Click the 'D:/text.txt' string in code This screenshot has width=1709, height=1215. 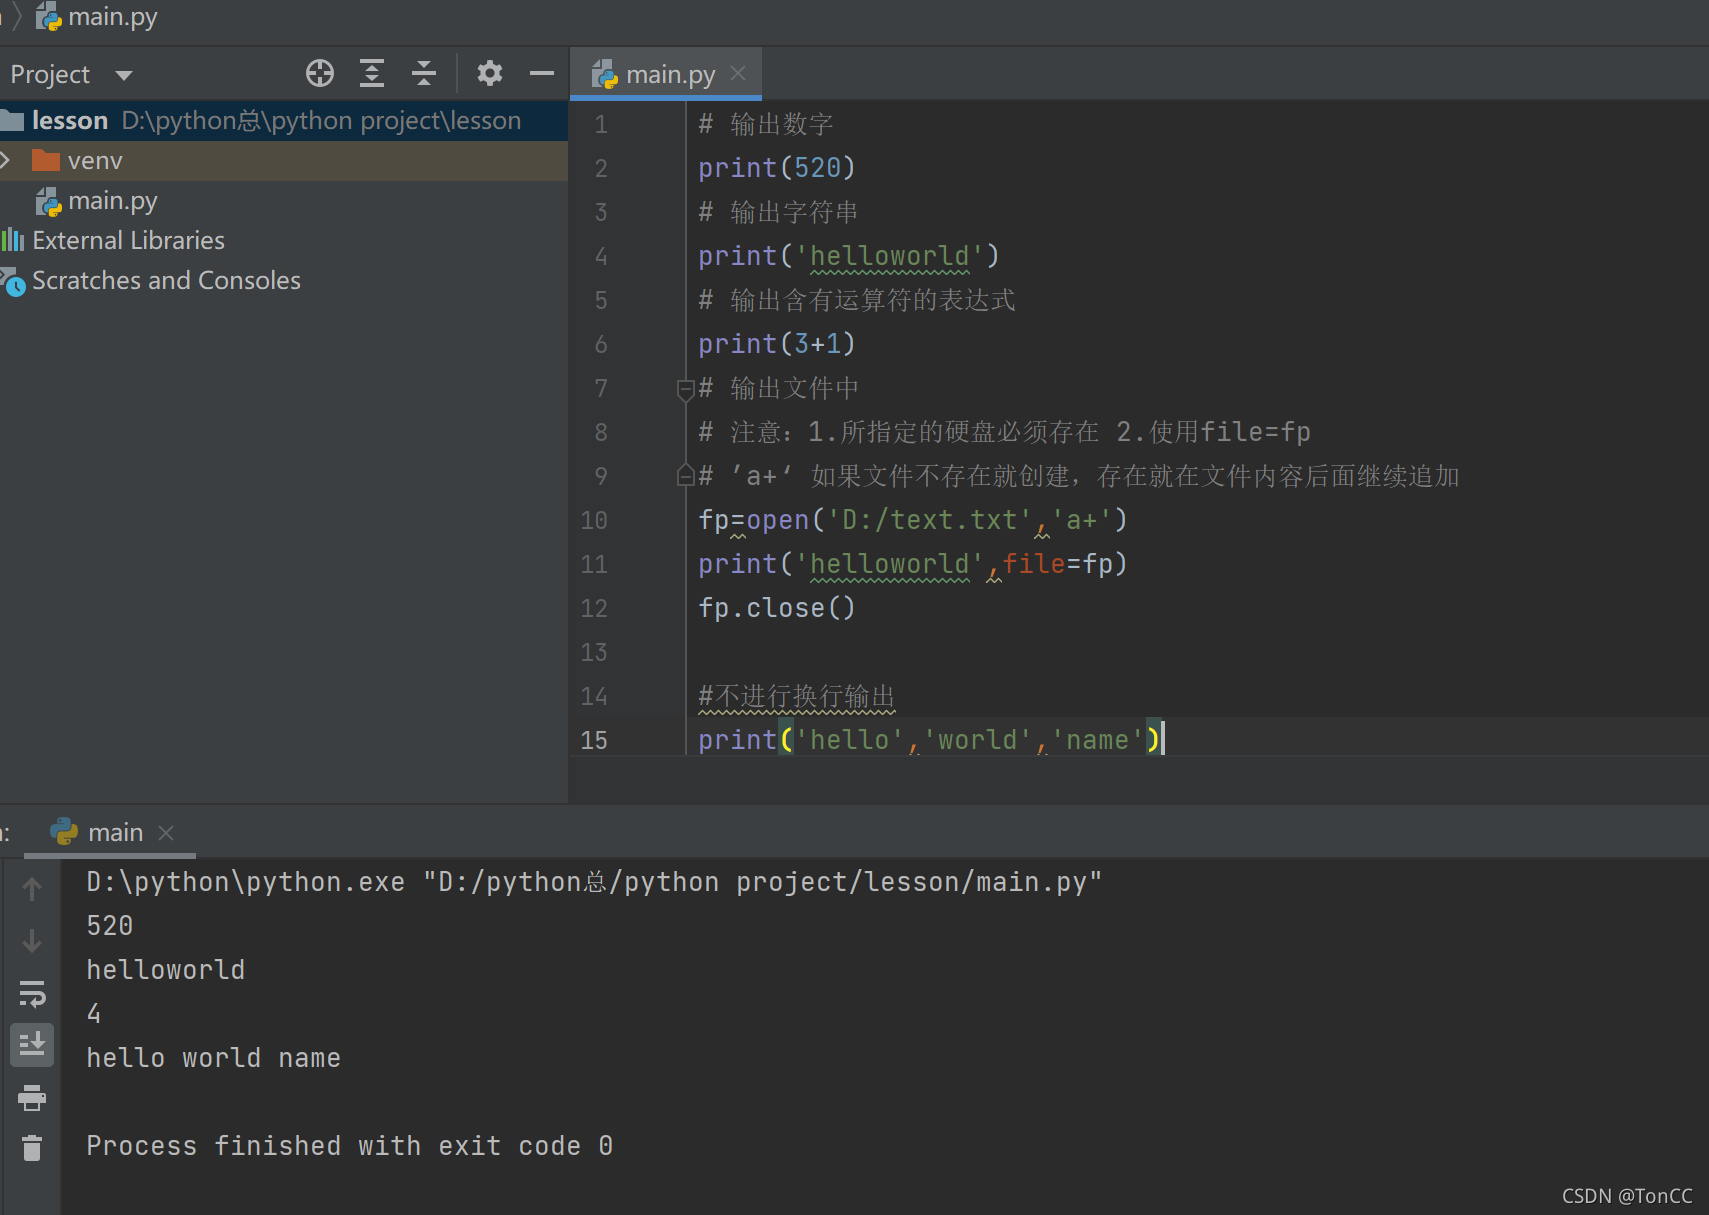click(x=929, y=520)
